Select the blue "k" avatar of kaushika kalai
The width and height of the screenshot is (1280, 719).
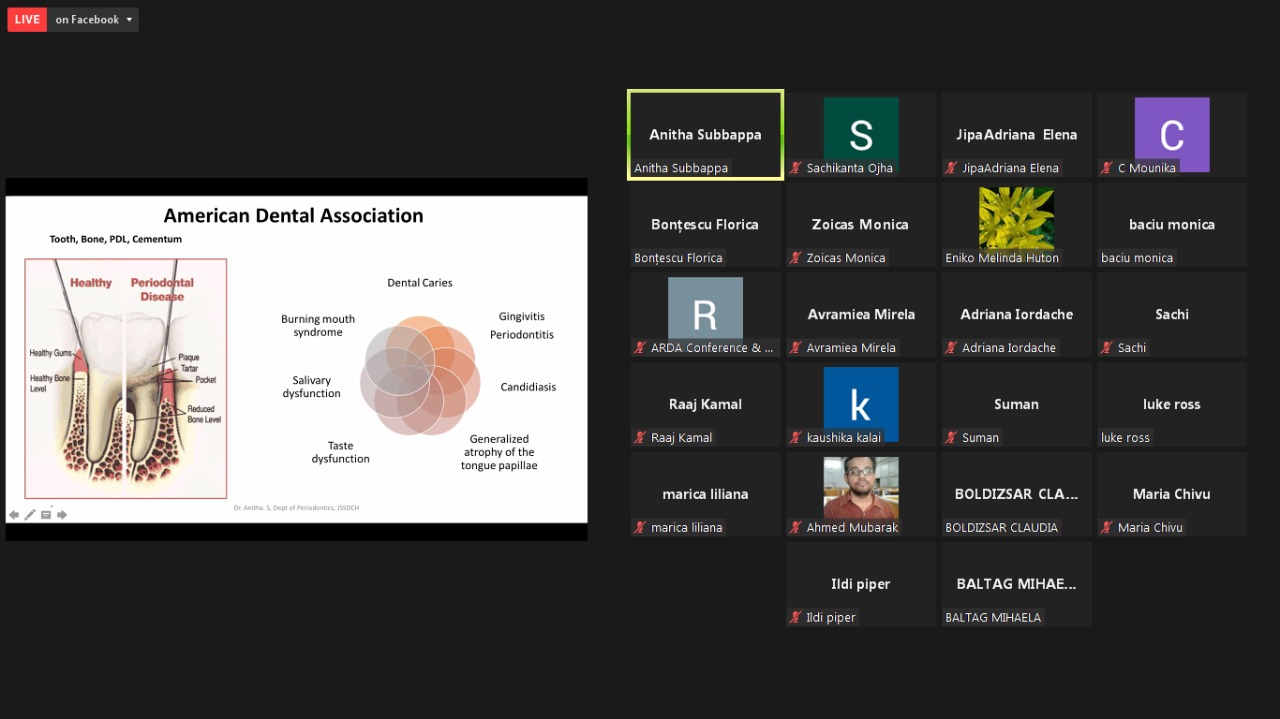[x=861, y=404]
